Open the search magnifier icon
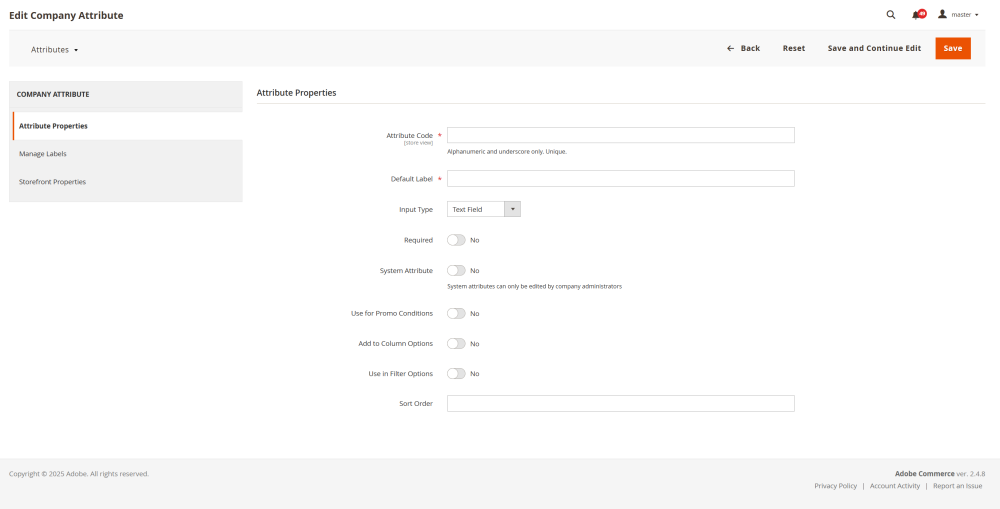1000x509 pixels. pyautogui.click(x=891, y=15)
